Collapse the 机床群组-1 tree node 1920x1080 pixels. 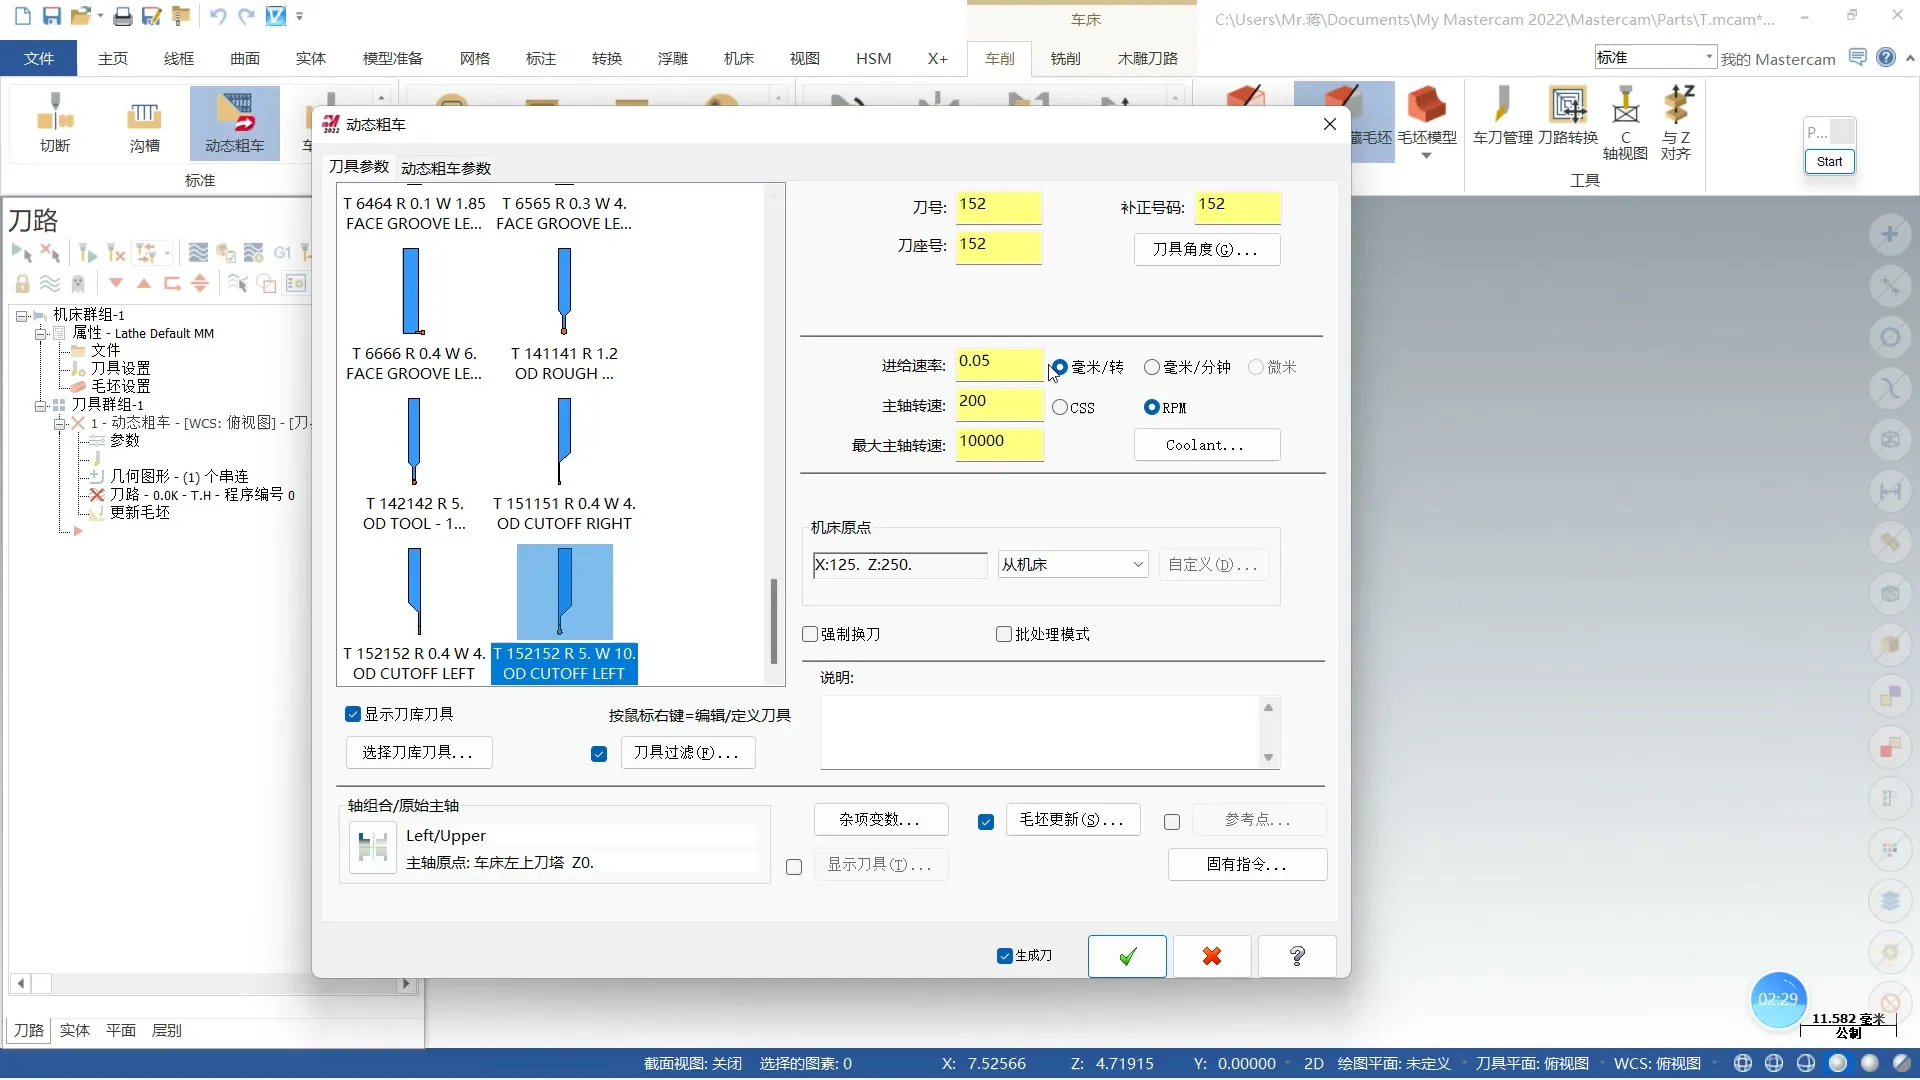pyautogui.click(x=21, y=314)
